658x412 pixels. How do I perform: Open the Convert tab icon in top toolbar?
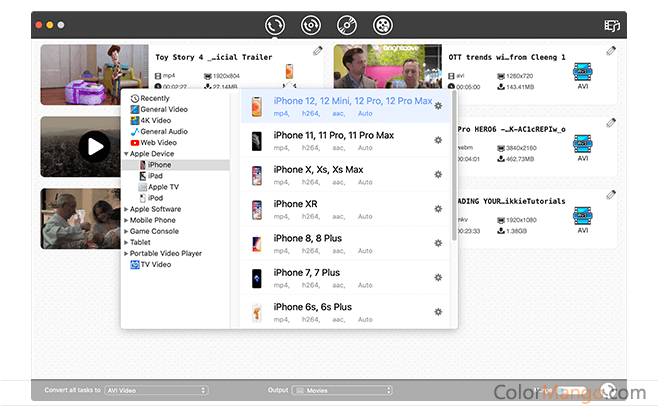(x=274, y=25)
